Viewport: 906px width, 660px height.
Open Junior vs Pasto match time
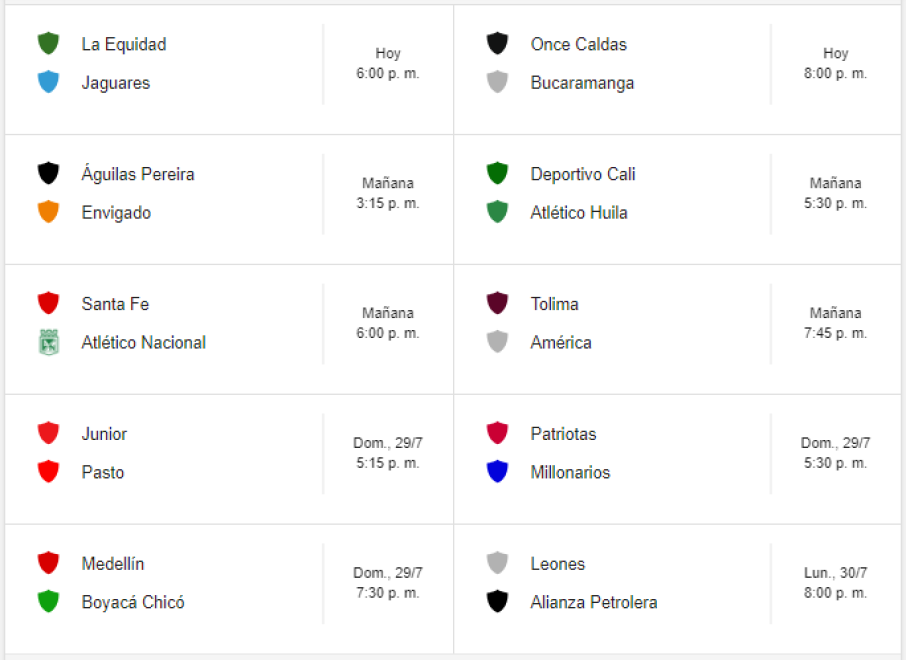[x=387, y=453]
